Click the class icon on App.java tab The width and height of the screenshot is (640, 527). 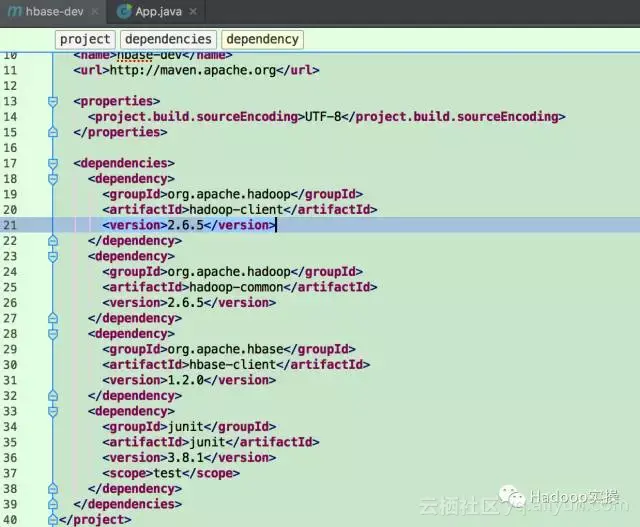(124, 11)
